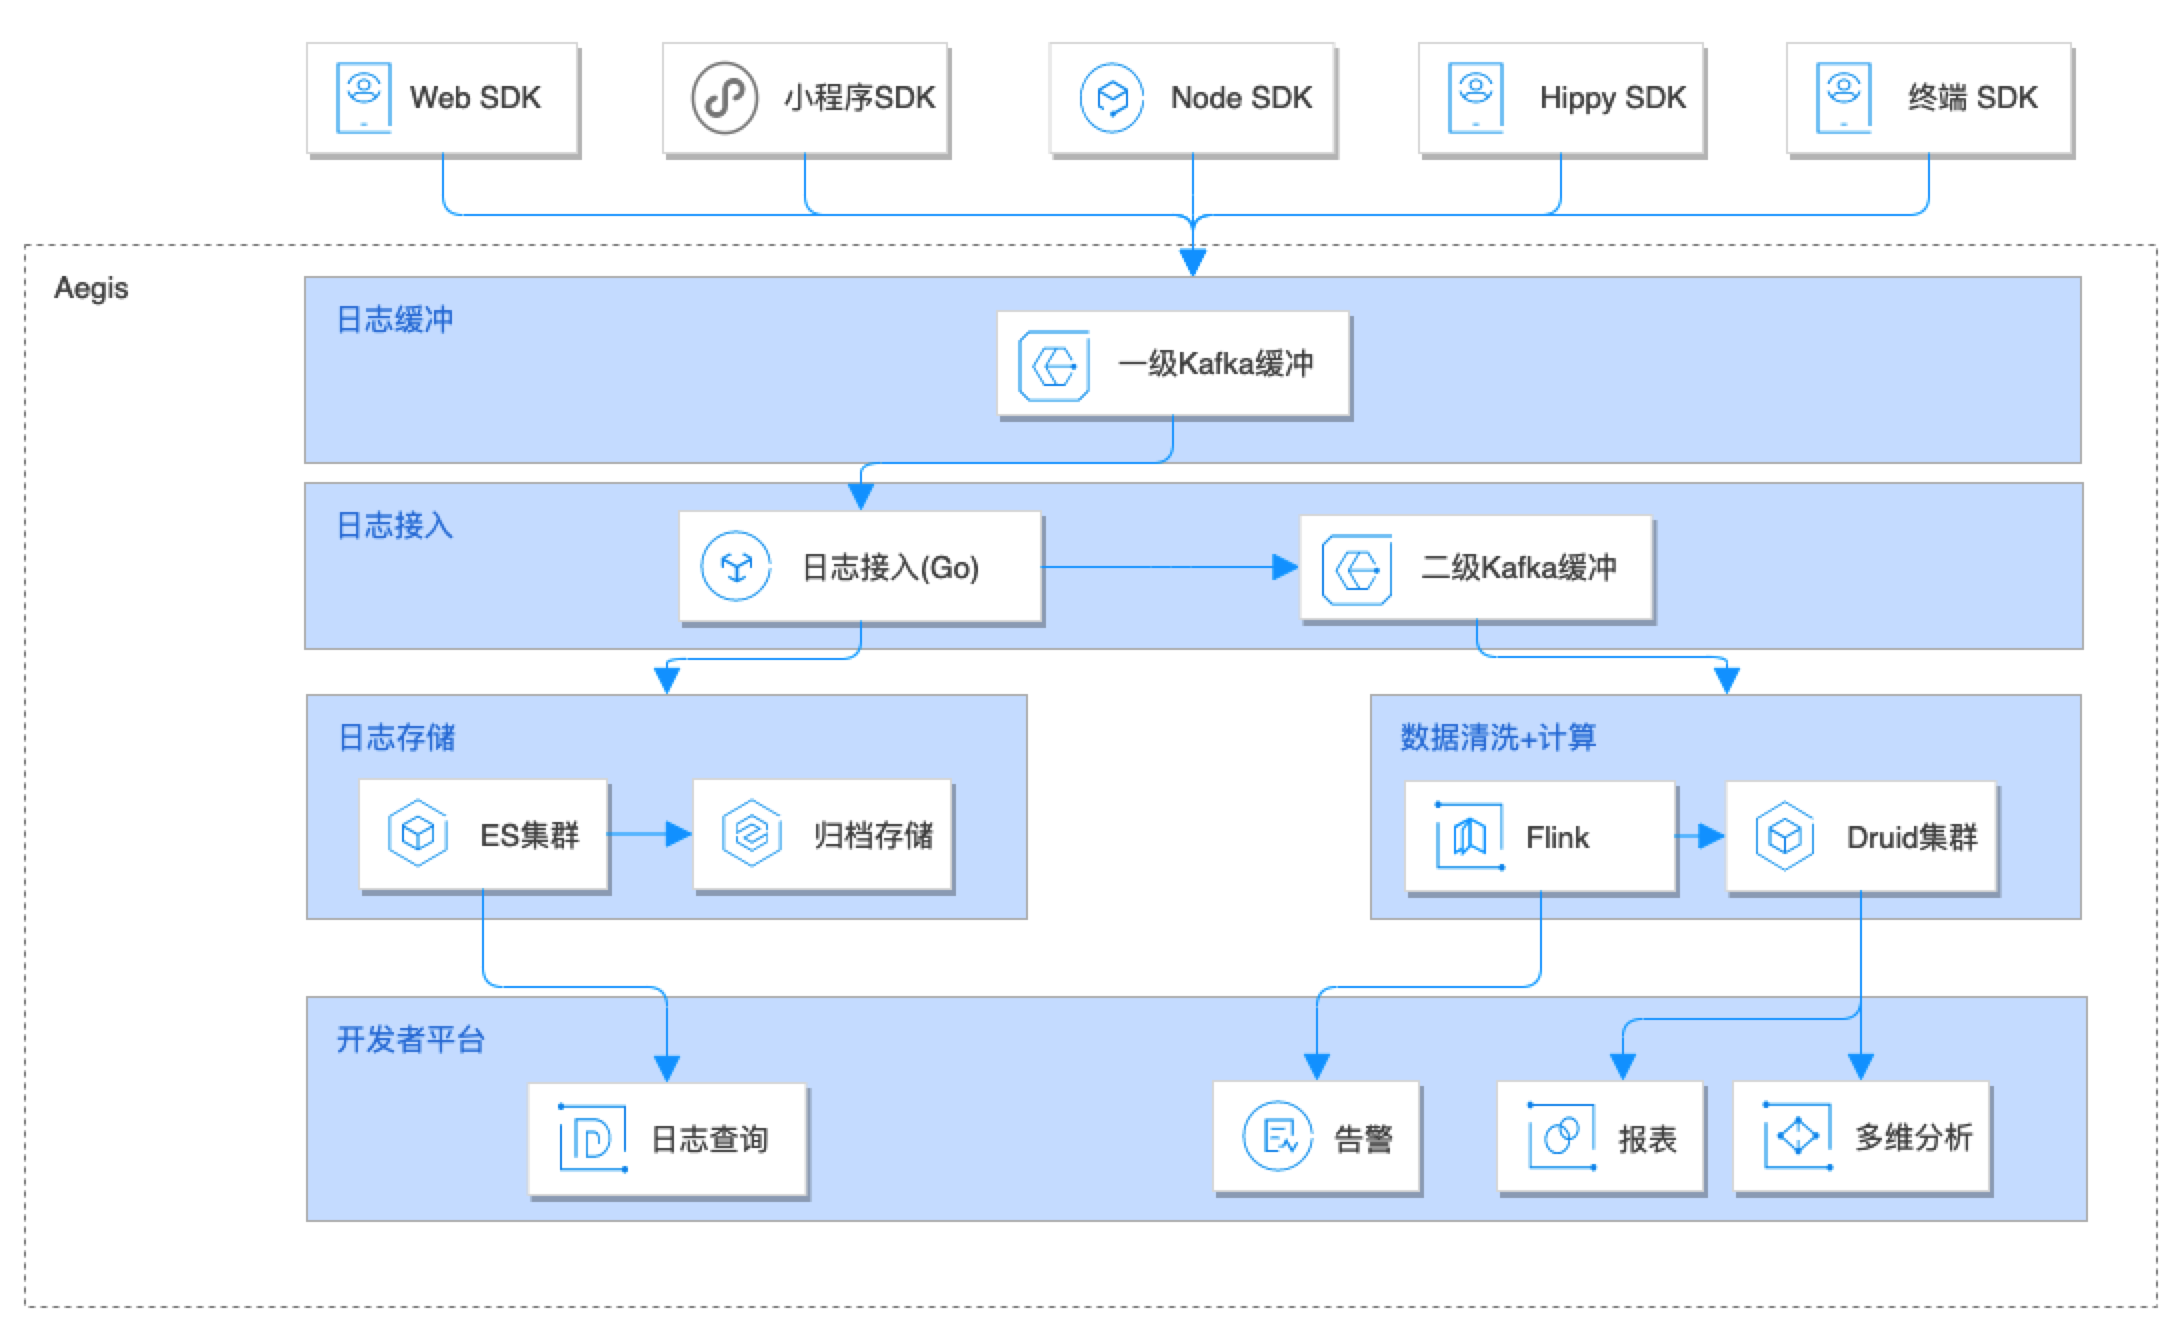The image size is (2168, 1328).
Task: Click the 日志查询 document icon
Action: coord(592,1138)
